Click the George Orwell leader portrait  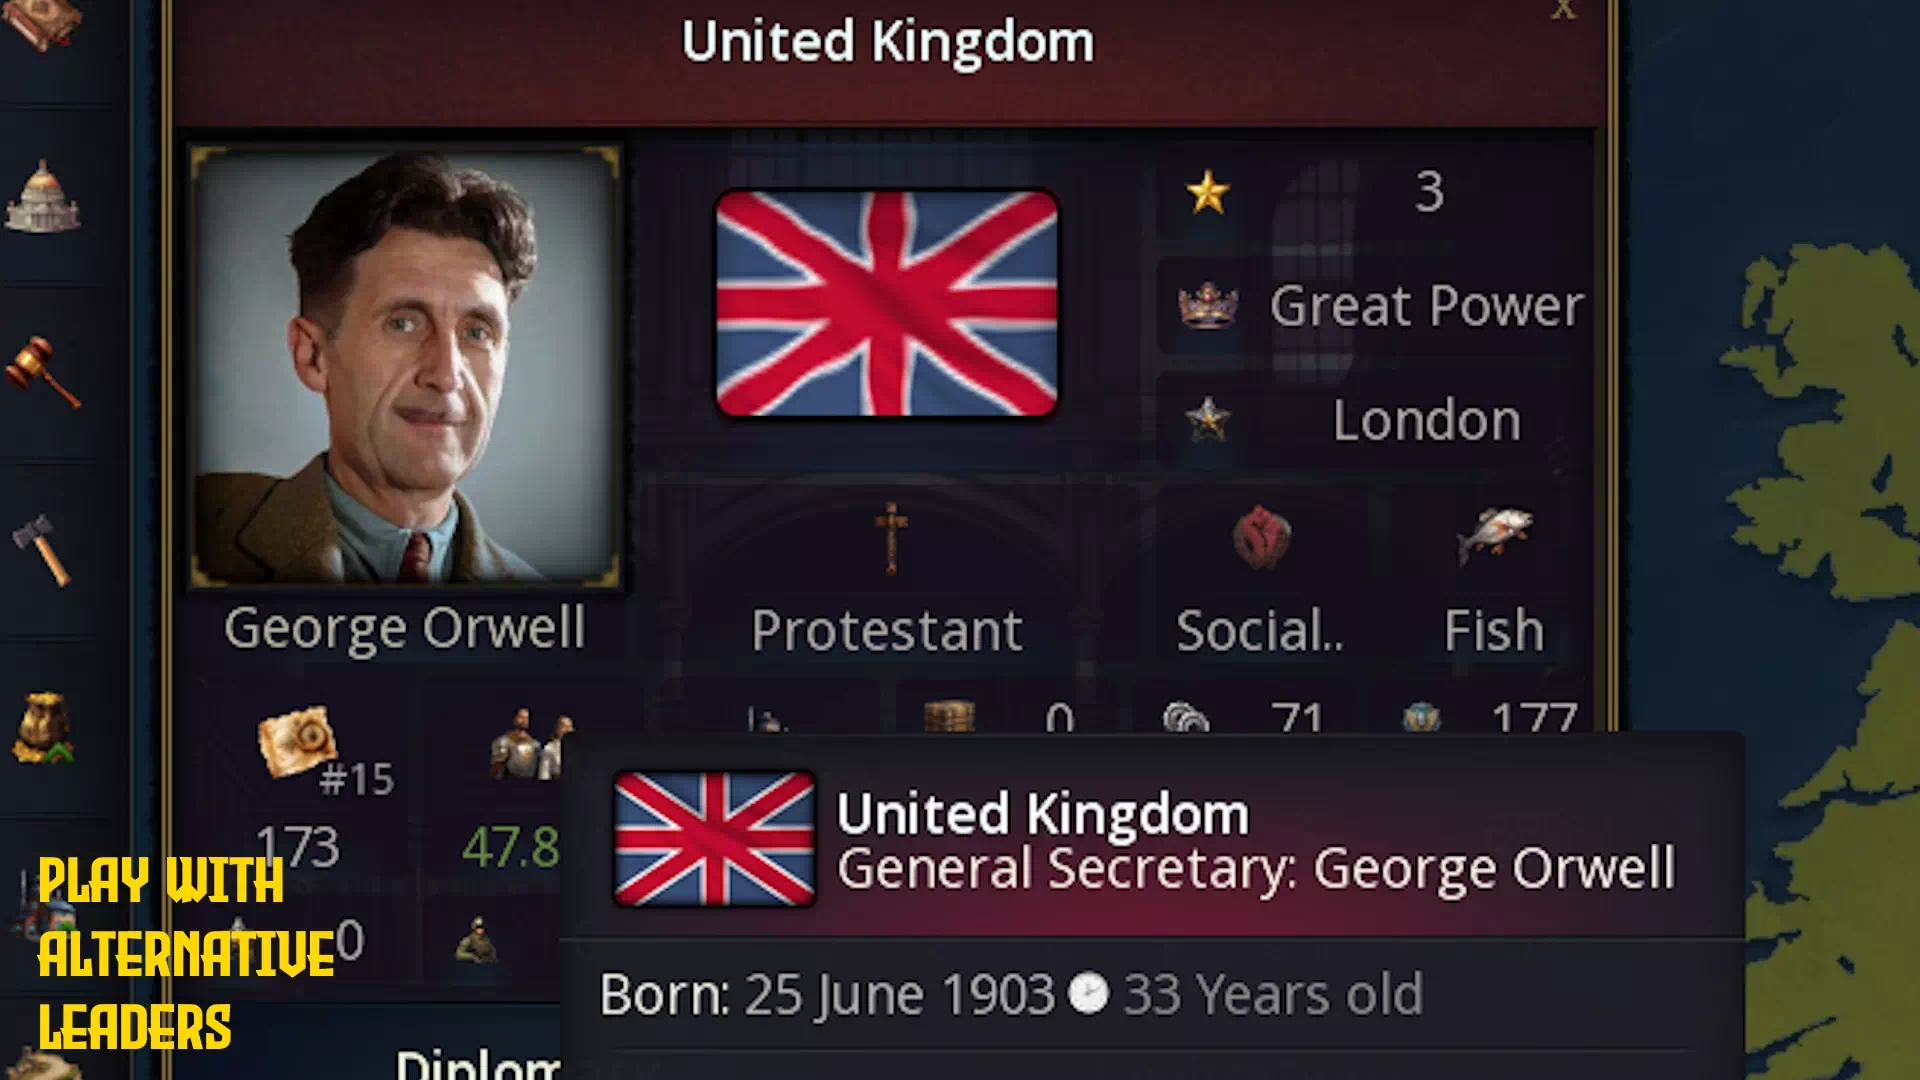[x=405, y=366]
